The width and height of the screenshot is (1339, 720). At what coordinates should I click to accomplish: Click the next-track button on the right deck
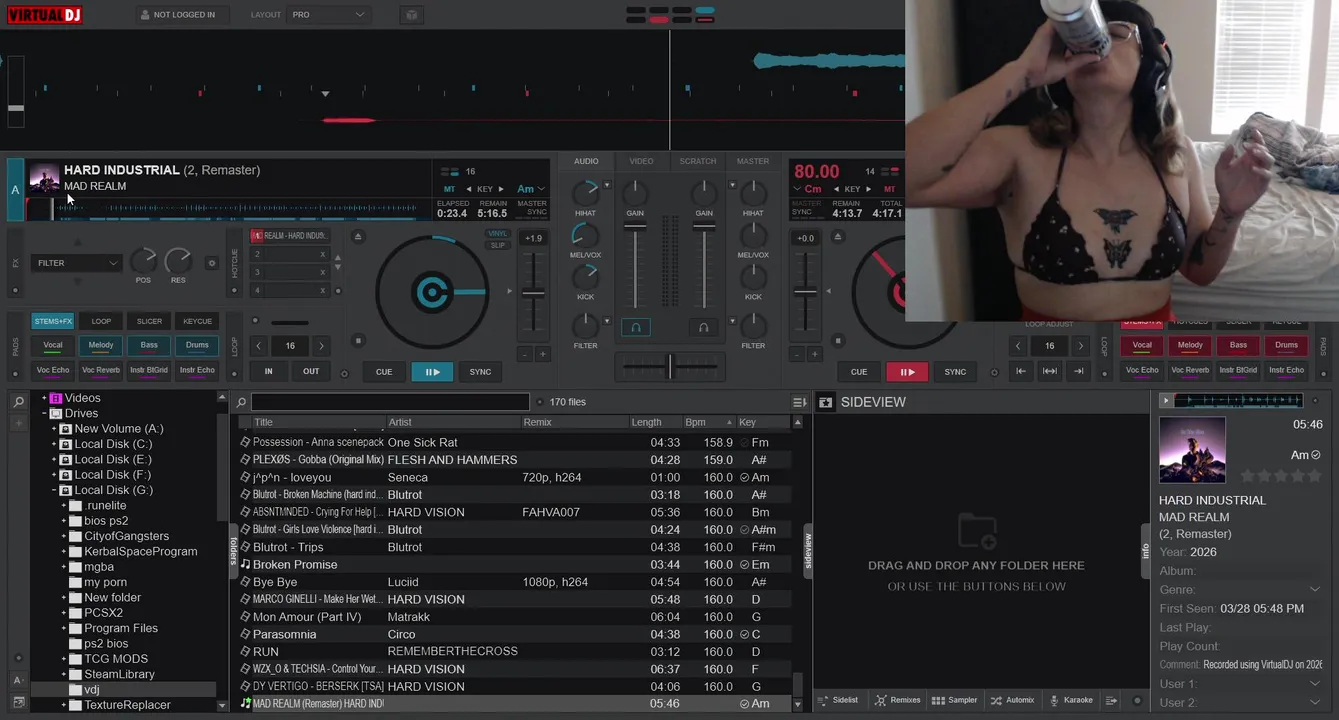coord(1078,371)
